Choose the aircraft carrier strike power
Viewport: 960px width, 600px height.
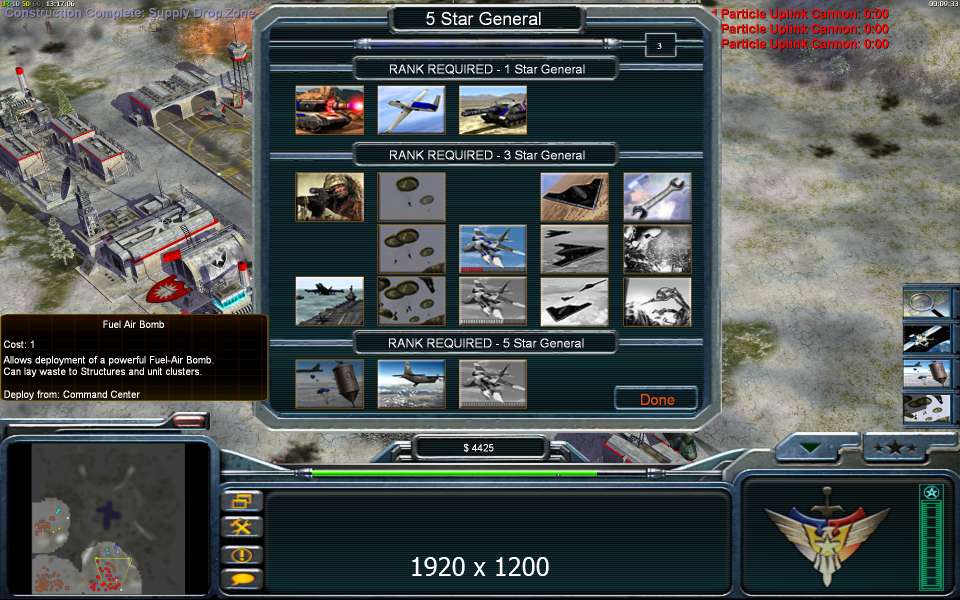pyautogui.click(x=329, y=301)
